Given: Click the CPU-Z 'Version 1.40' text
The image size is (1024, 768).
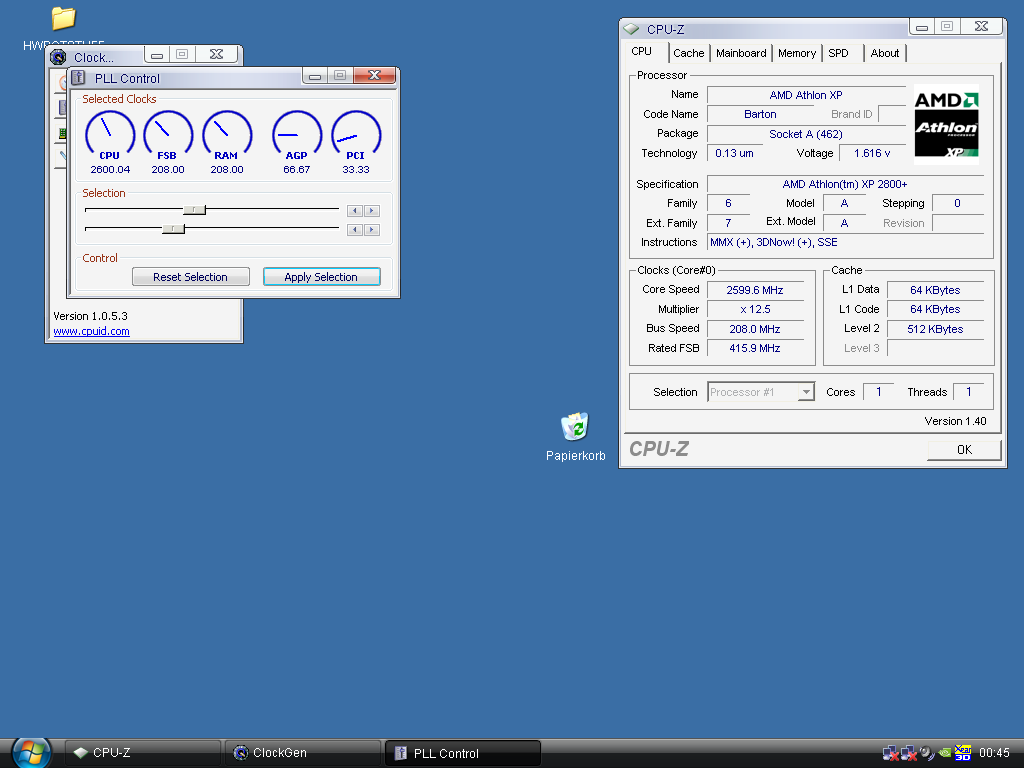Looking at the screenshot, I should 955,421.
